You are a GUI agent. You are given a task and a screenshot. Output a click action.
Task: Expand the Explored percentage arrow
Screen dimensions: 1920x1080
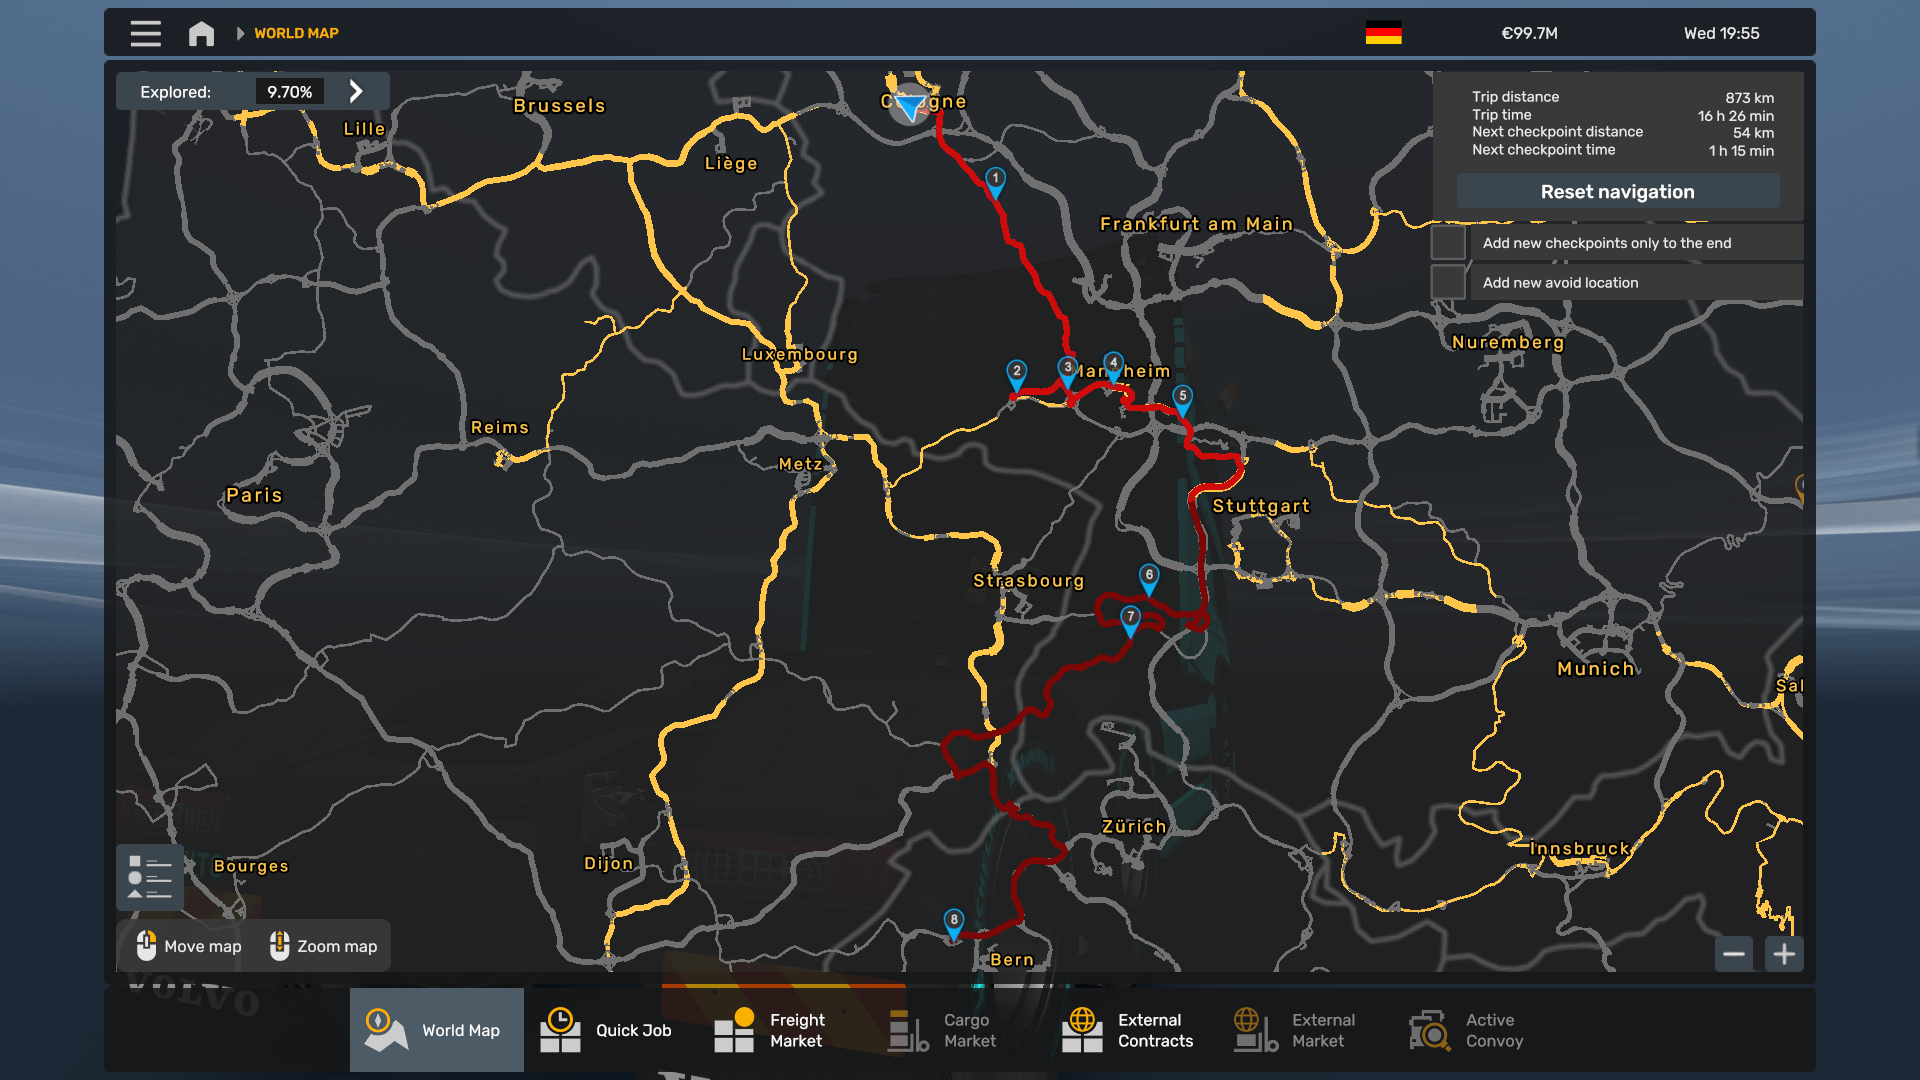point(356,91)
